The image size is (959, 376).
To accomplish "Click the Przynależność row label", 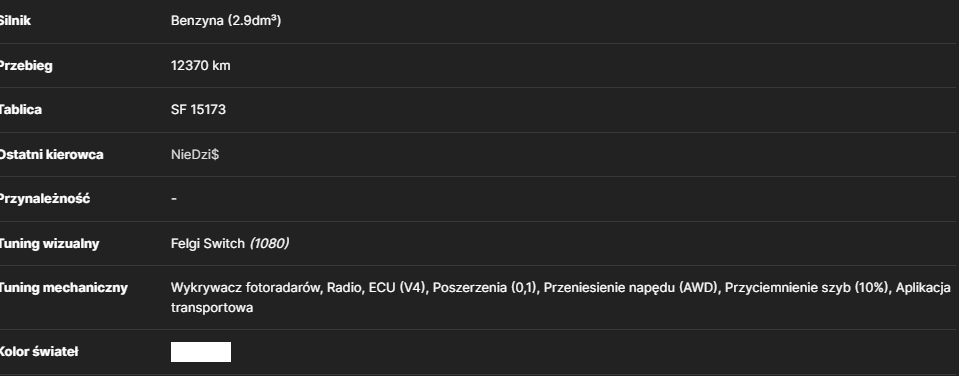I will 44,199.
